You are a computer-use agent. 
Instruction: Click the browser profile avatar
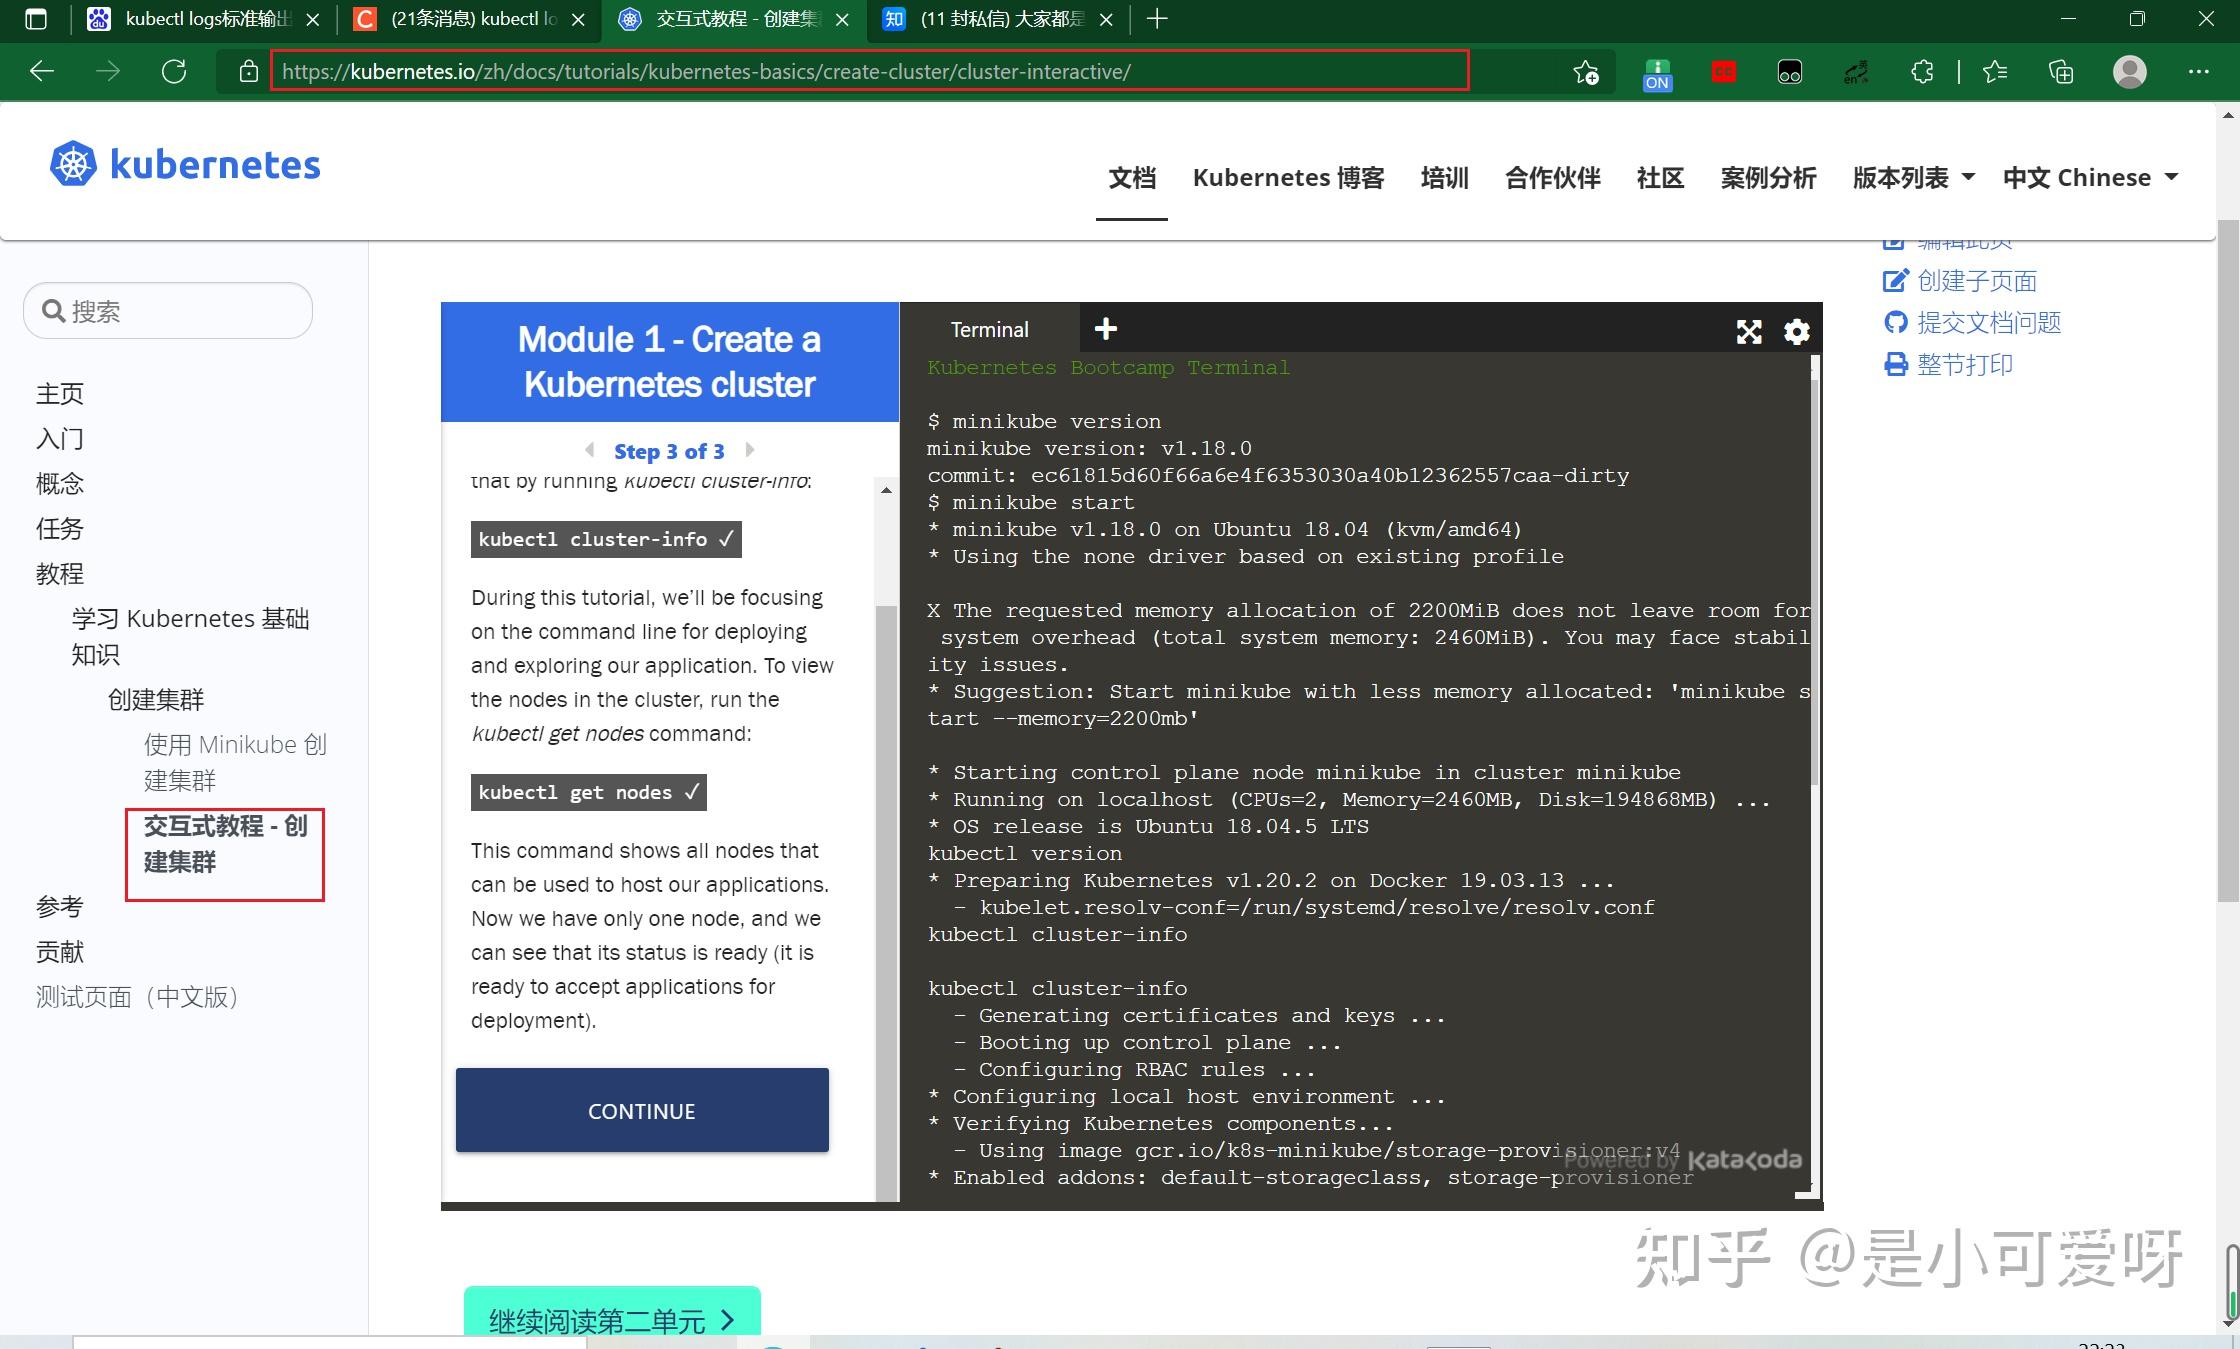point(2129,72)
